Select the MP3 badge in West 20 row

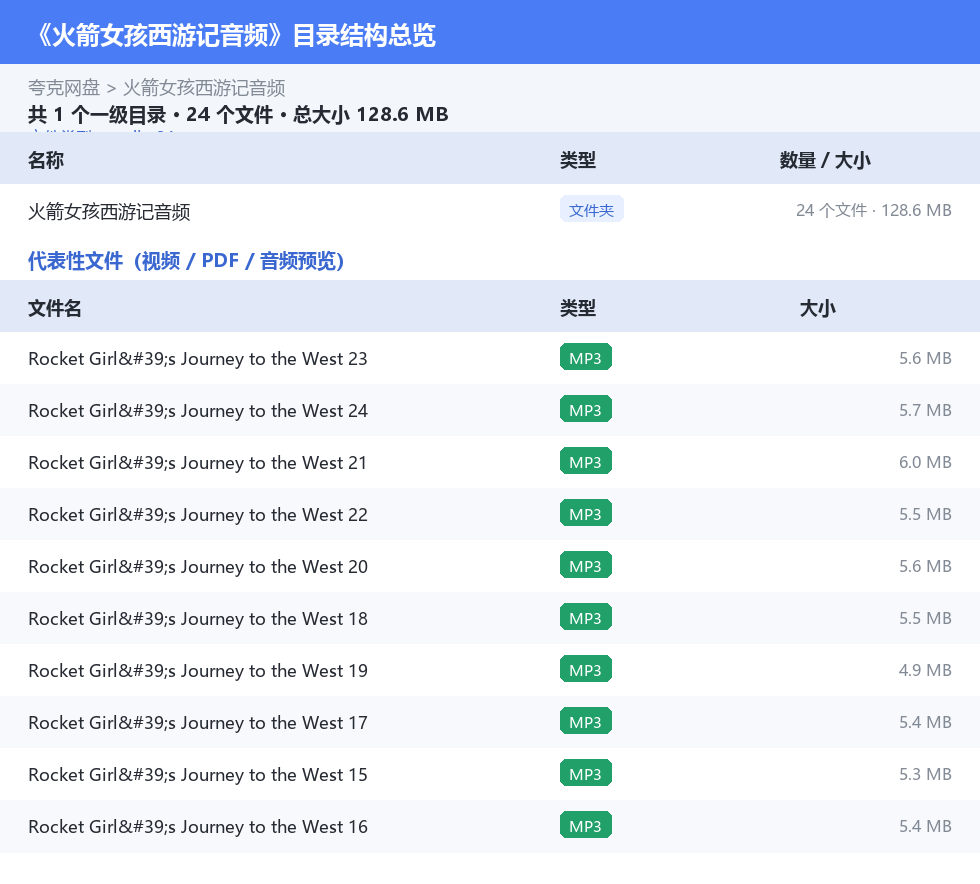(x=586, y=565)
